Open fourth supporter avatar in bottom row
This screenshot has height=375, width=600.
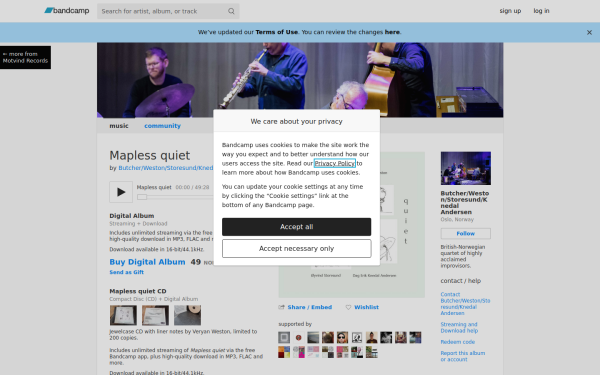[x=328, y=352]
